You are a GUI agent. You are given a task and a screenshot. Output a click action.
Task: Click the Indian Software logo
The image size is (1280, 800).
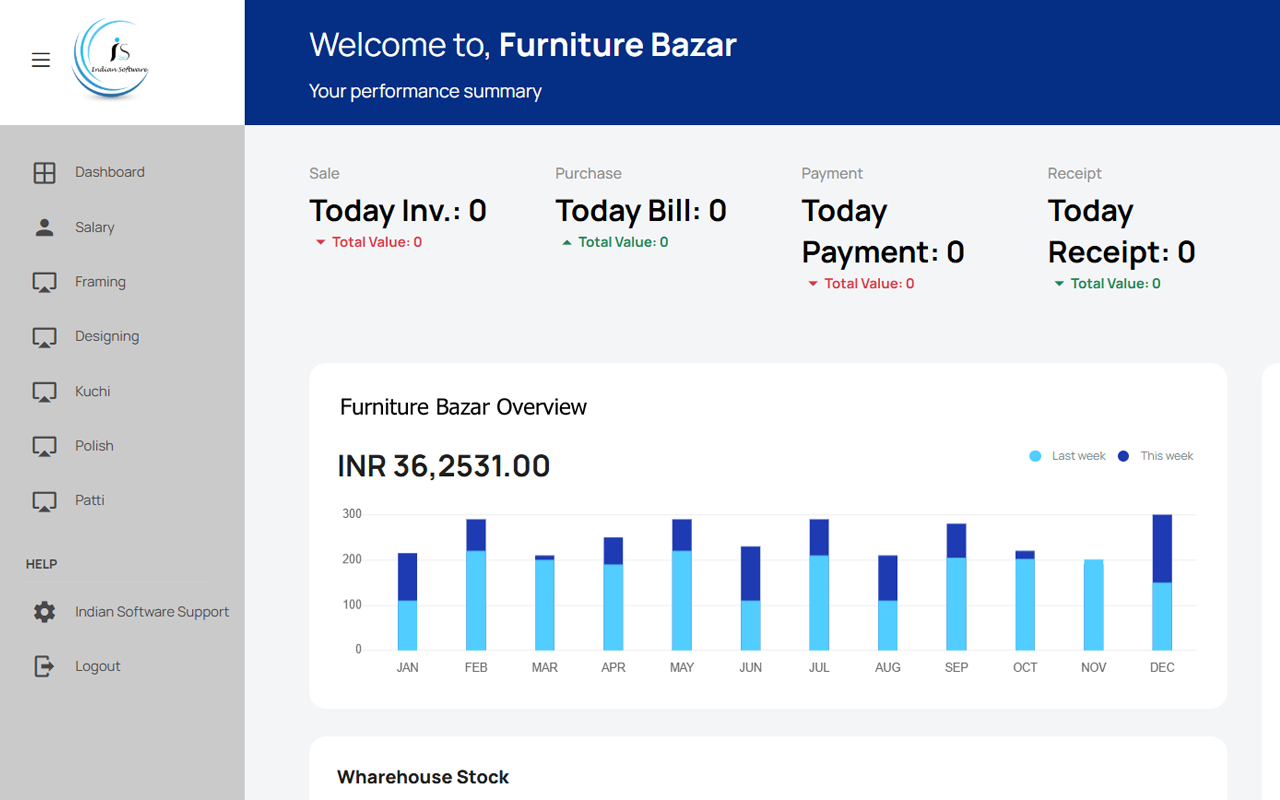coord(111,60)
